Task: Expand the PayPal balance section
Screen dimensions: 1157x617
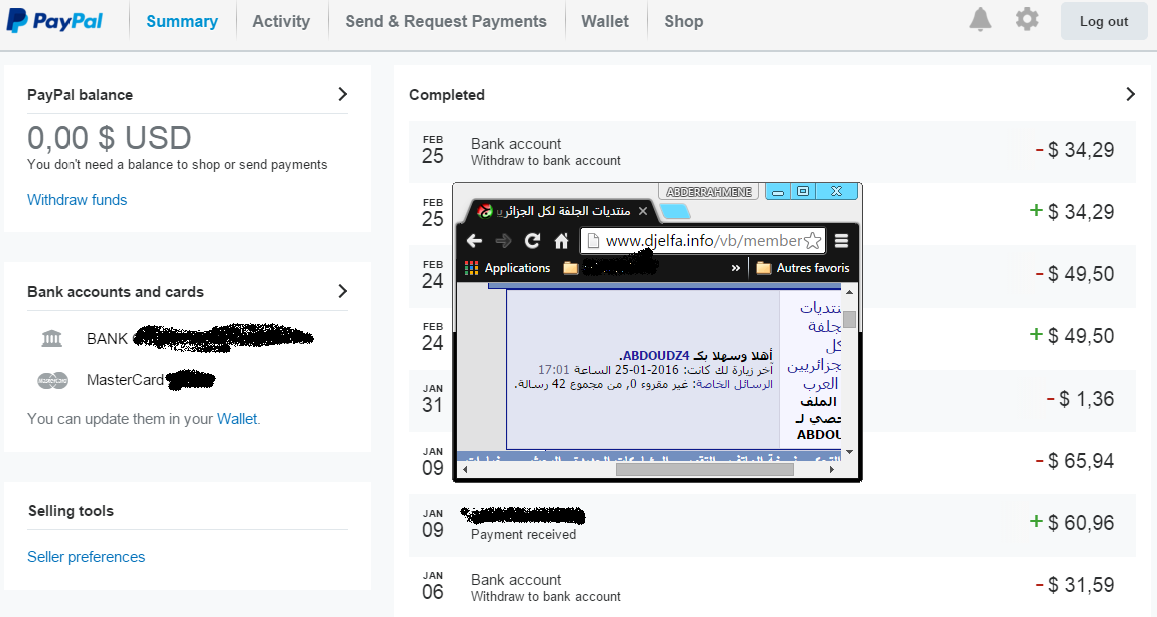Action: pos(342,94)
